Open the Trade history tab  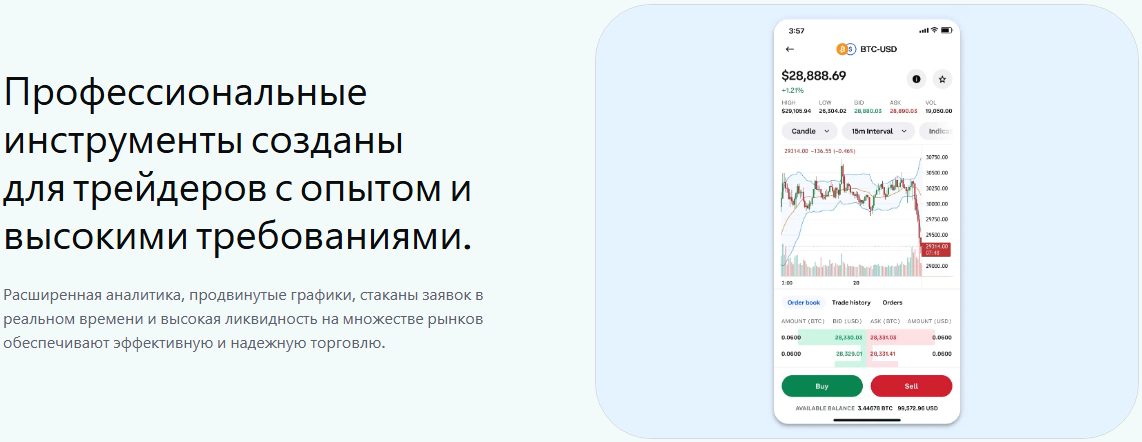[851, 302]
